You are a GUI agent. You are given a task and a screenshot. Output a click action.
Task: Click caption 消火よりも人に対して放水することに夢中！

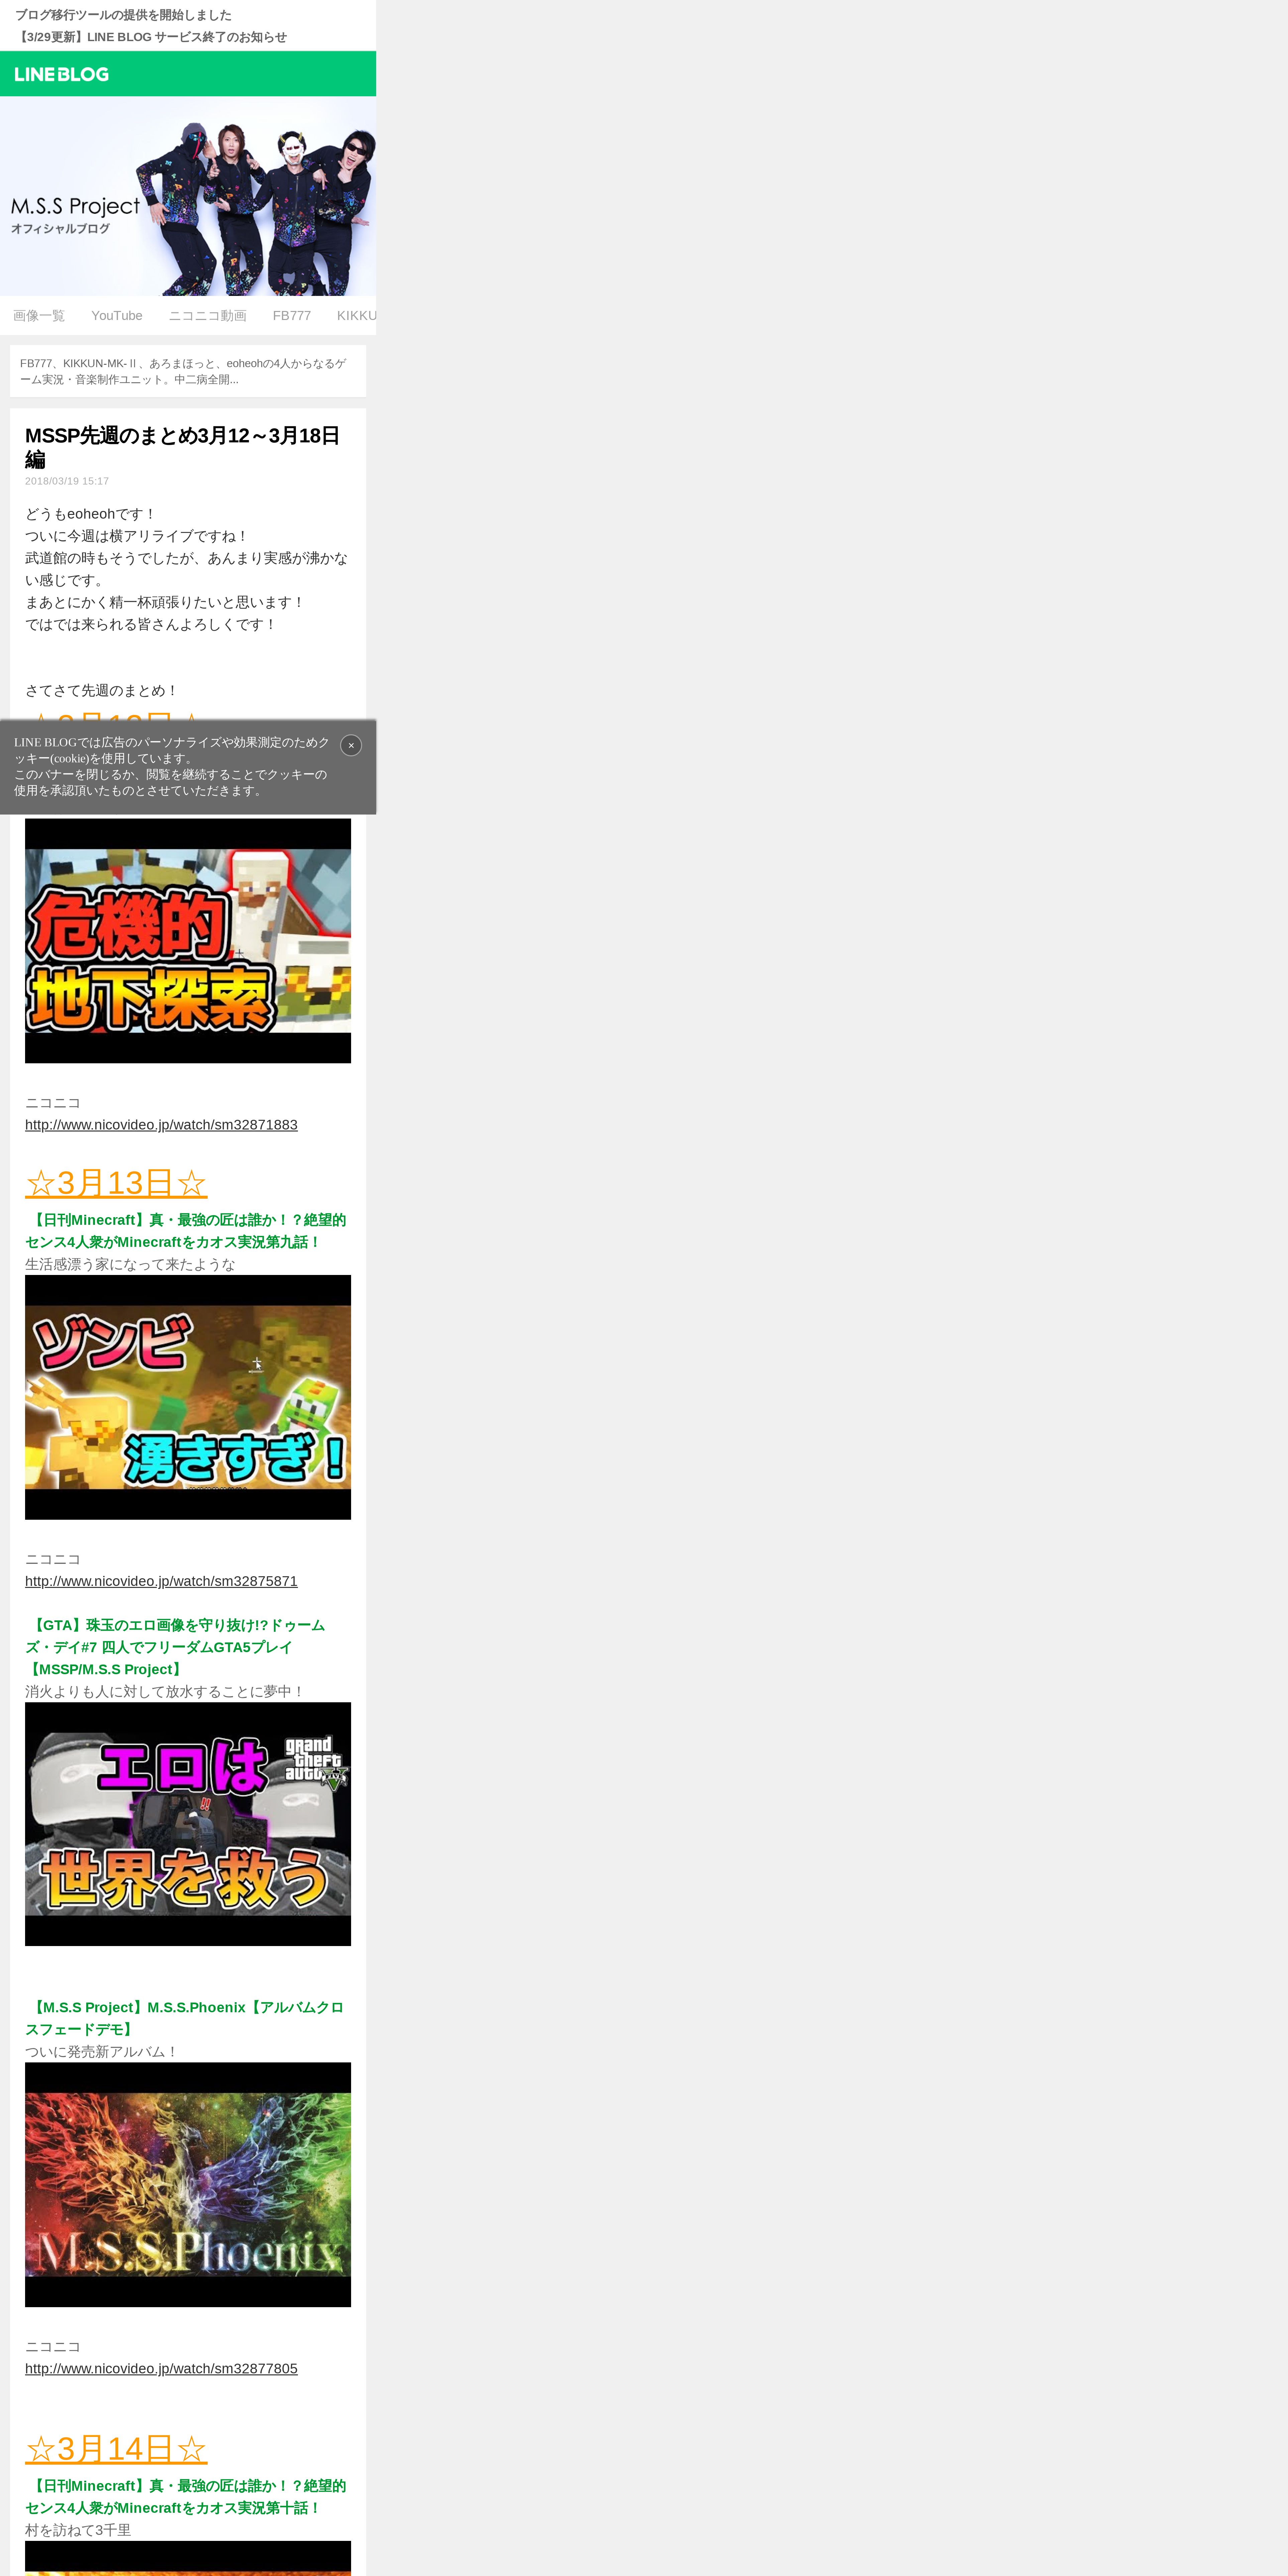point(165,1691)
